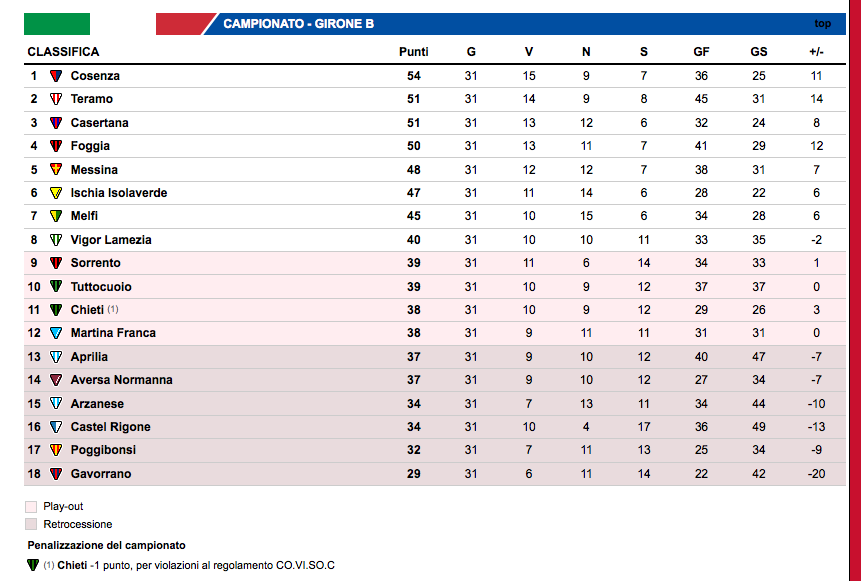This screenshot has width=861, height=581.
Task: Click the Teramo team crest icon
Action: (56, 99)
